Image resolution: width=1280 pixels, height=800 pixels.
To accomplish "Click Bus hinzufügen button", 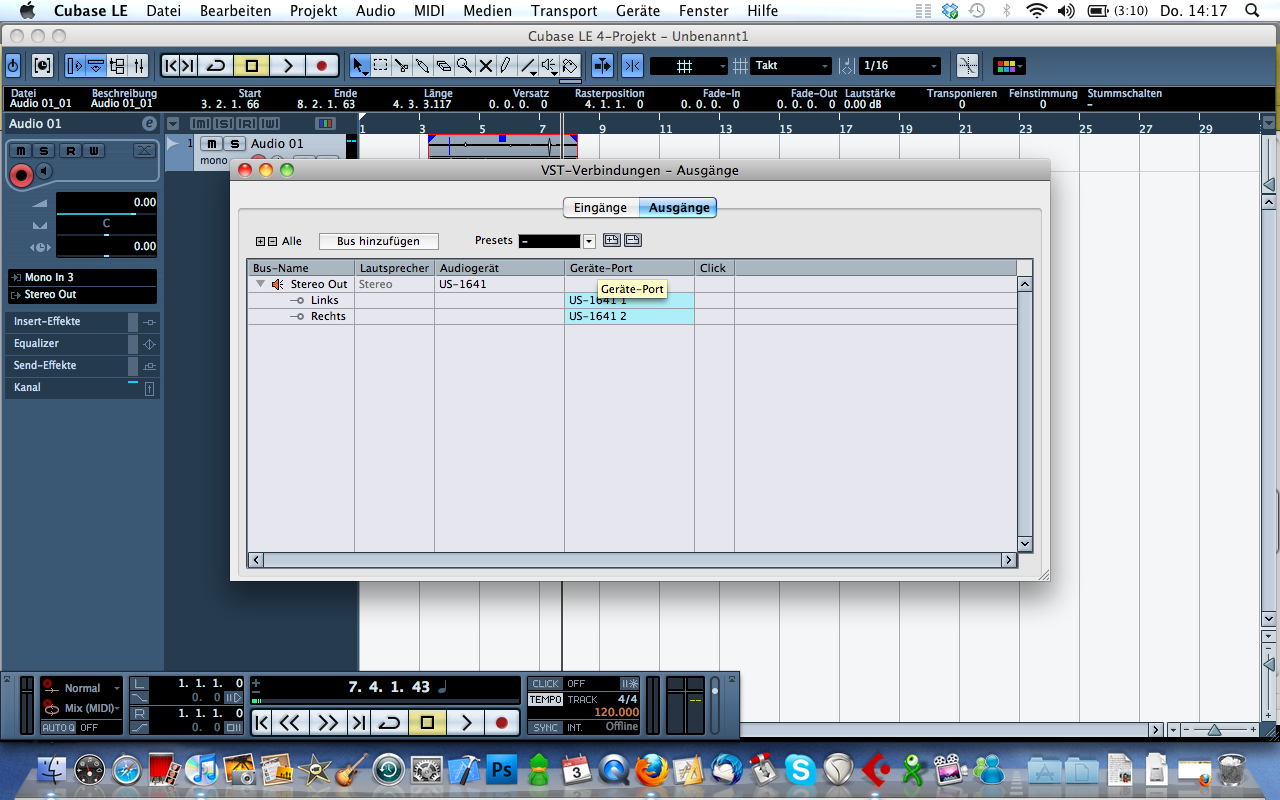I will [379, 241].
